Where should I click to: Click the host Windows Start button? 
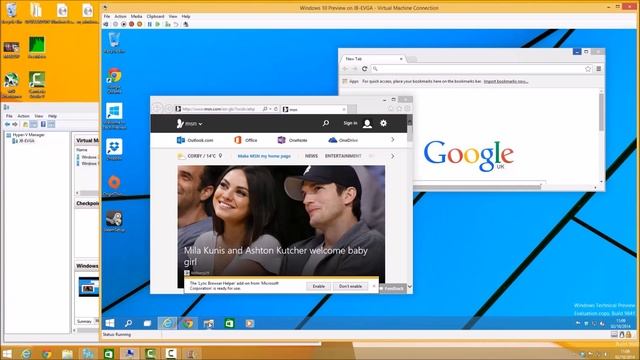pyautogui.click(x=7, y=353)
